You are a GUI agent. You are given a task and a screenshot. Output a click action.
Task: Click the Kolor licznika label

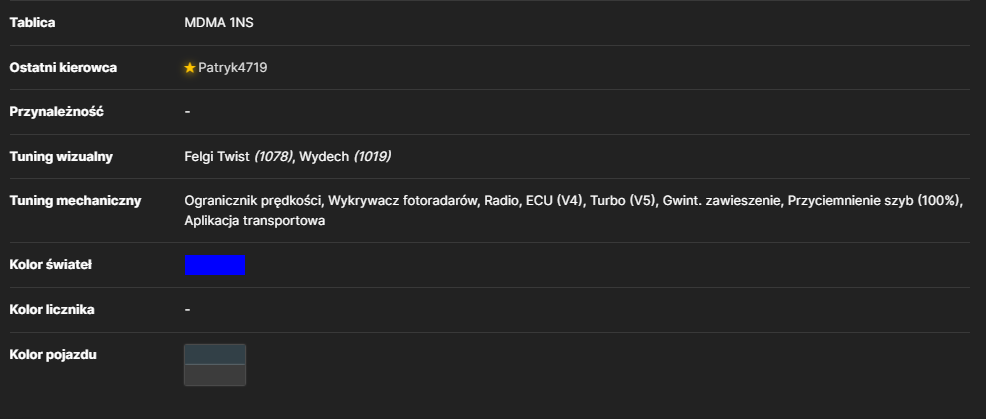tap(52, 310)
